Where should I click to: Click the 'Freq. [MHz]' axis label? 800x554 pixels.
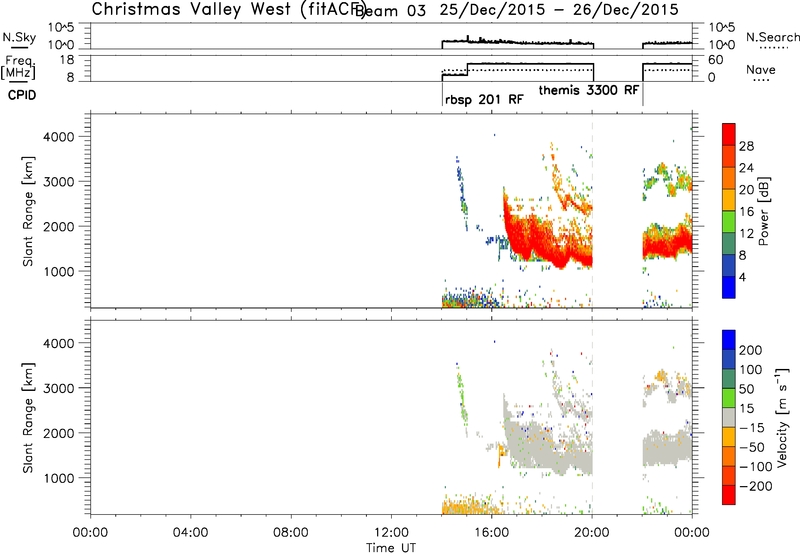point(19,67)
